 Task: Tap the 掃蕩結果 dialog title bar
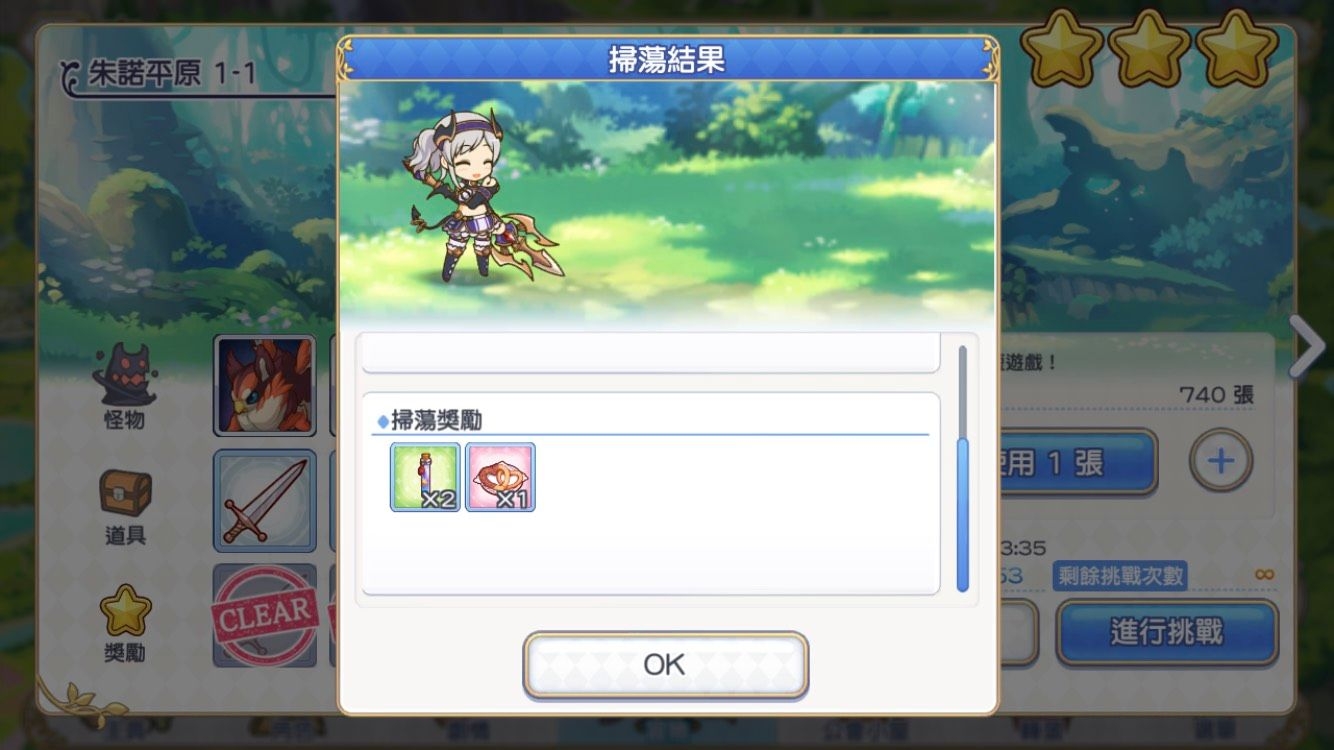(667, 58)
